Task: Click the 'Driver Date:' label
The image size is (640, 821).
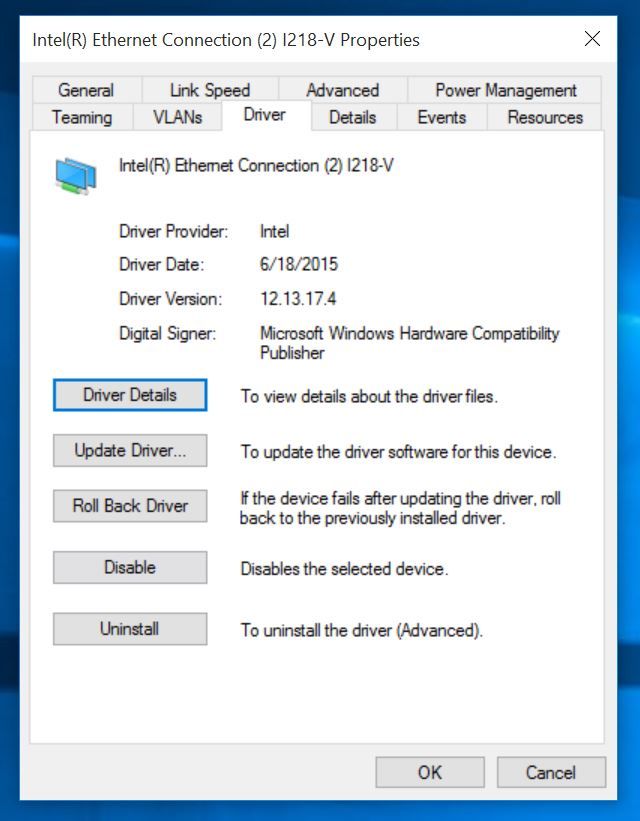Action: 161,264
